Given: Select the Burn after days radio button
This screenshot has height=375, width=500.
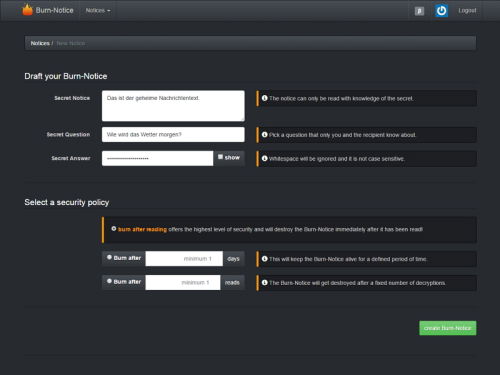Looking at the screenshot, I should pyautogui.click(x=109, y=257).
